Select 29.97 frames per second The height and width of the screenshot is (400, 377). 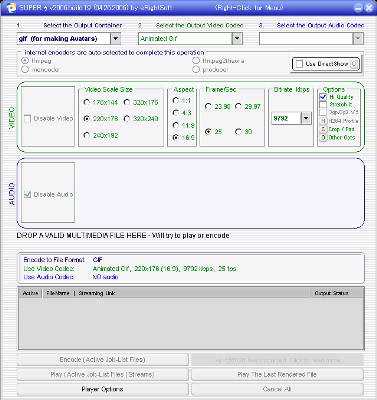tap(238, 106)
